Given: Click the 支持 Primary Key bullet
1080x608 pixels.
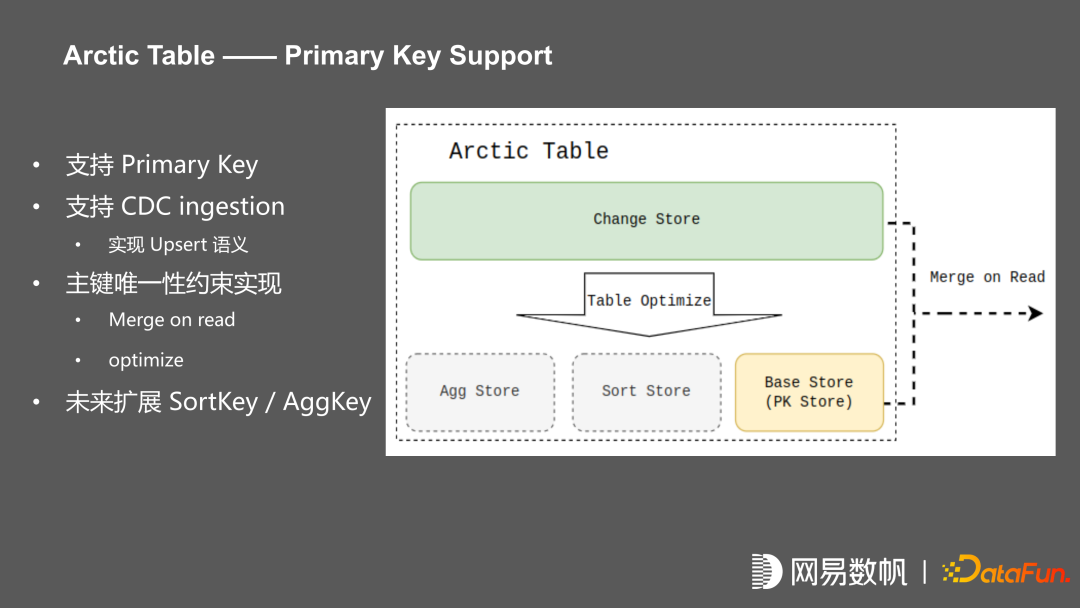Looking at the screenshot, I should pyautogui.click(x=162, y=165).
